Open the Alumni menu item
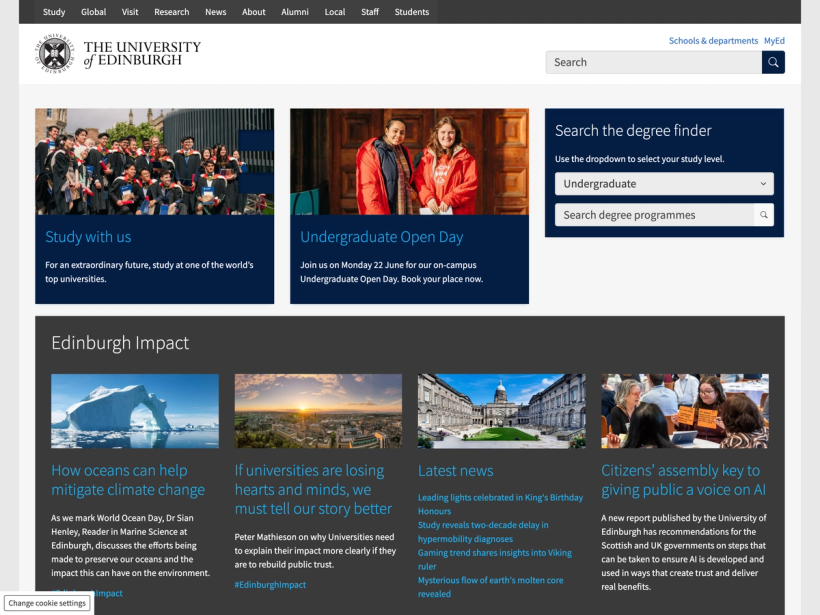The width and height of the screenshot is (820, 615). pyautogui.click(x=295, y=12)
